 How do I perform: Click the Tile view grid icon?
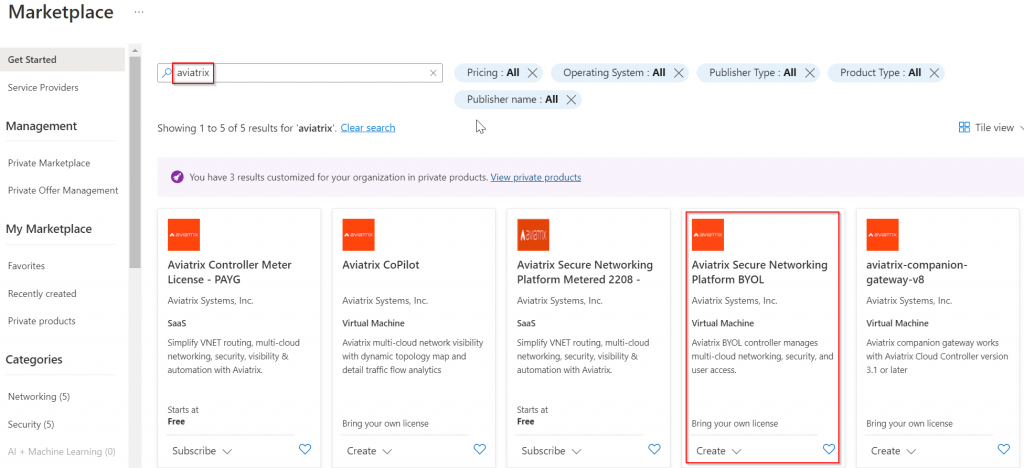[x=964, y=127]
